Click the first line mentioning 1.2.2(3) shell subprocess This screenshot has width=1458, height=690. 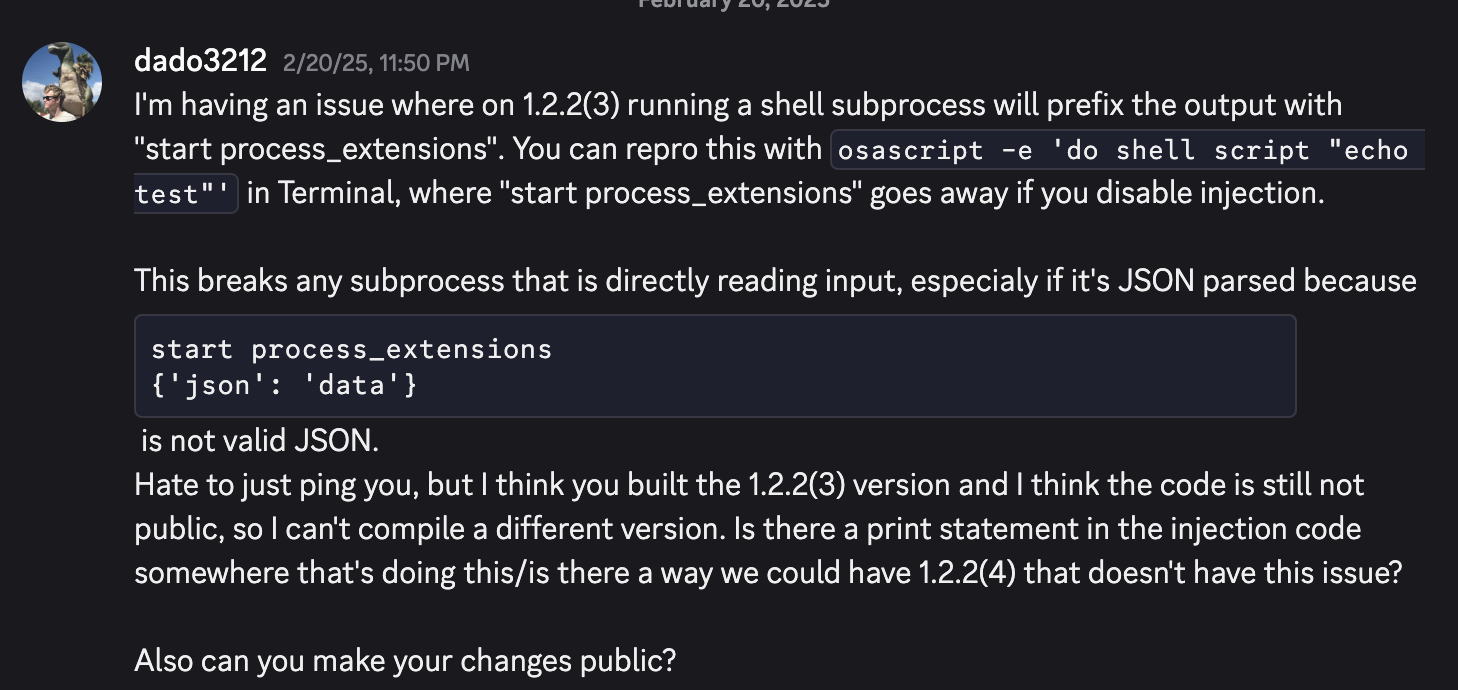pyautogui.click(x=738, y=105)
